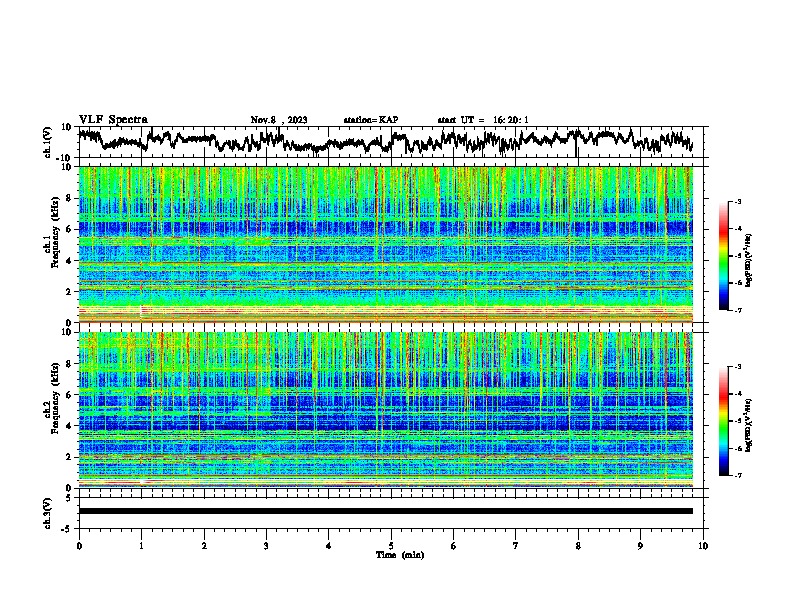This screenshot has width=792, height=612.
Task: Click the "ch.3(V)" axis label
Action: click(x=47, y=513)
